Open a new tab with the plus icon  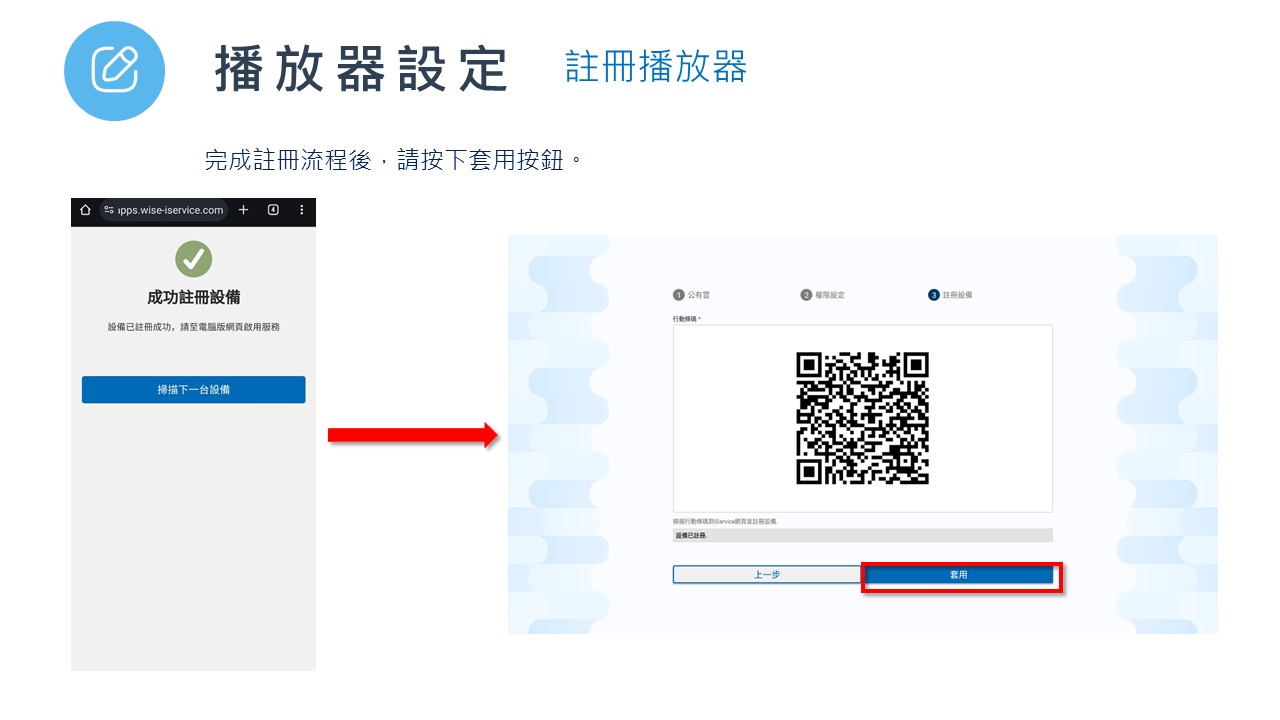tap(244, 212)
